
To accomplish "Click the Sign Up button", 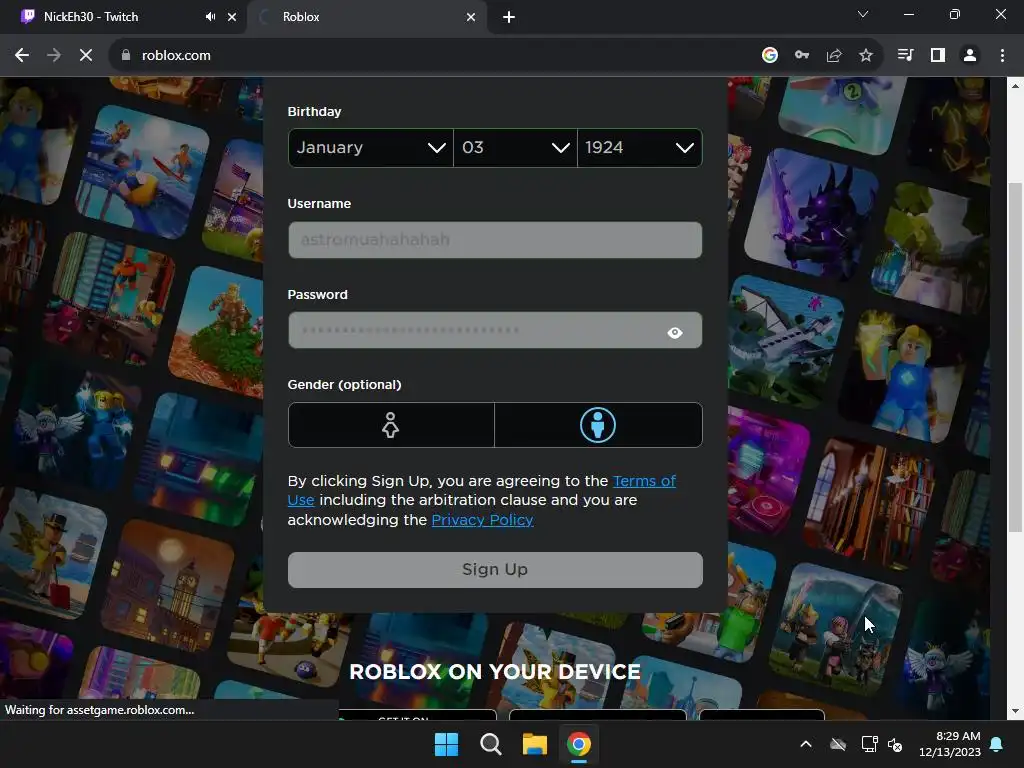I will 495,569.
